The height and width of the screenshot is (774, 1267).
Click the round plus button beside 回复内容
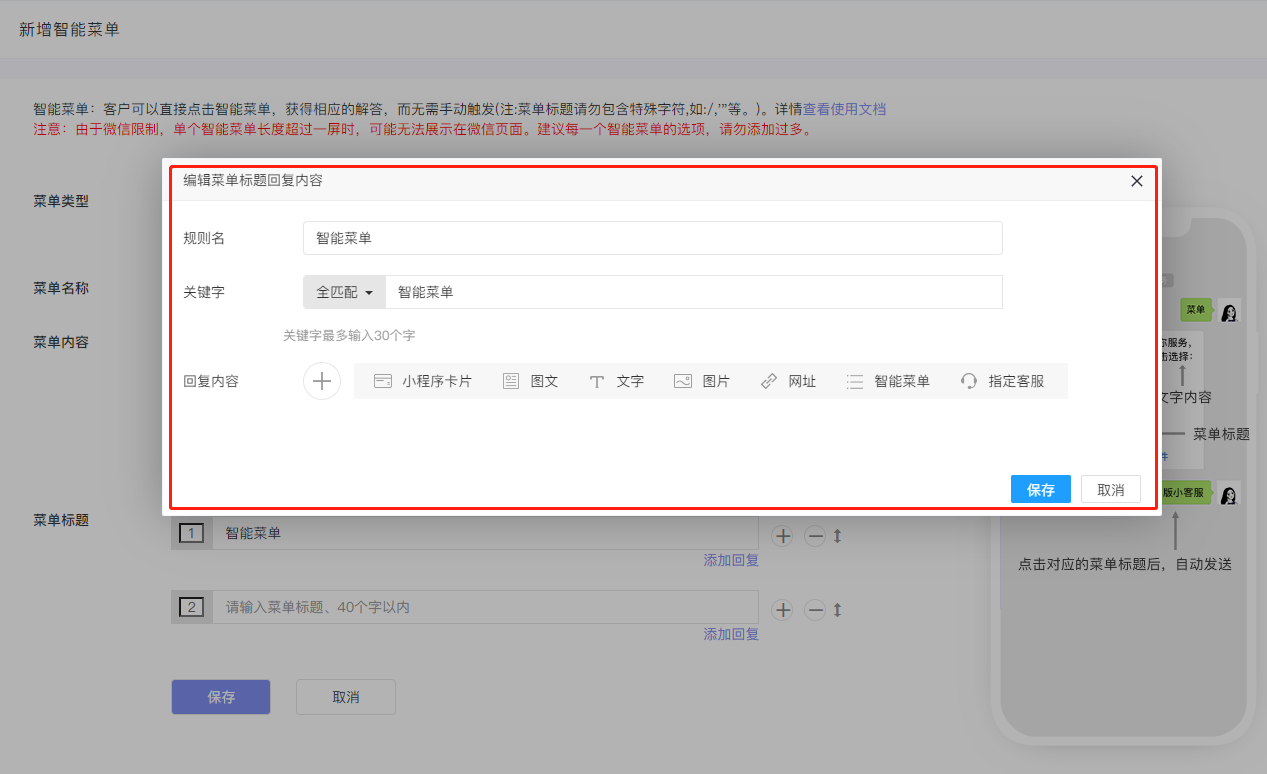click(x=322, y=381)
